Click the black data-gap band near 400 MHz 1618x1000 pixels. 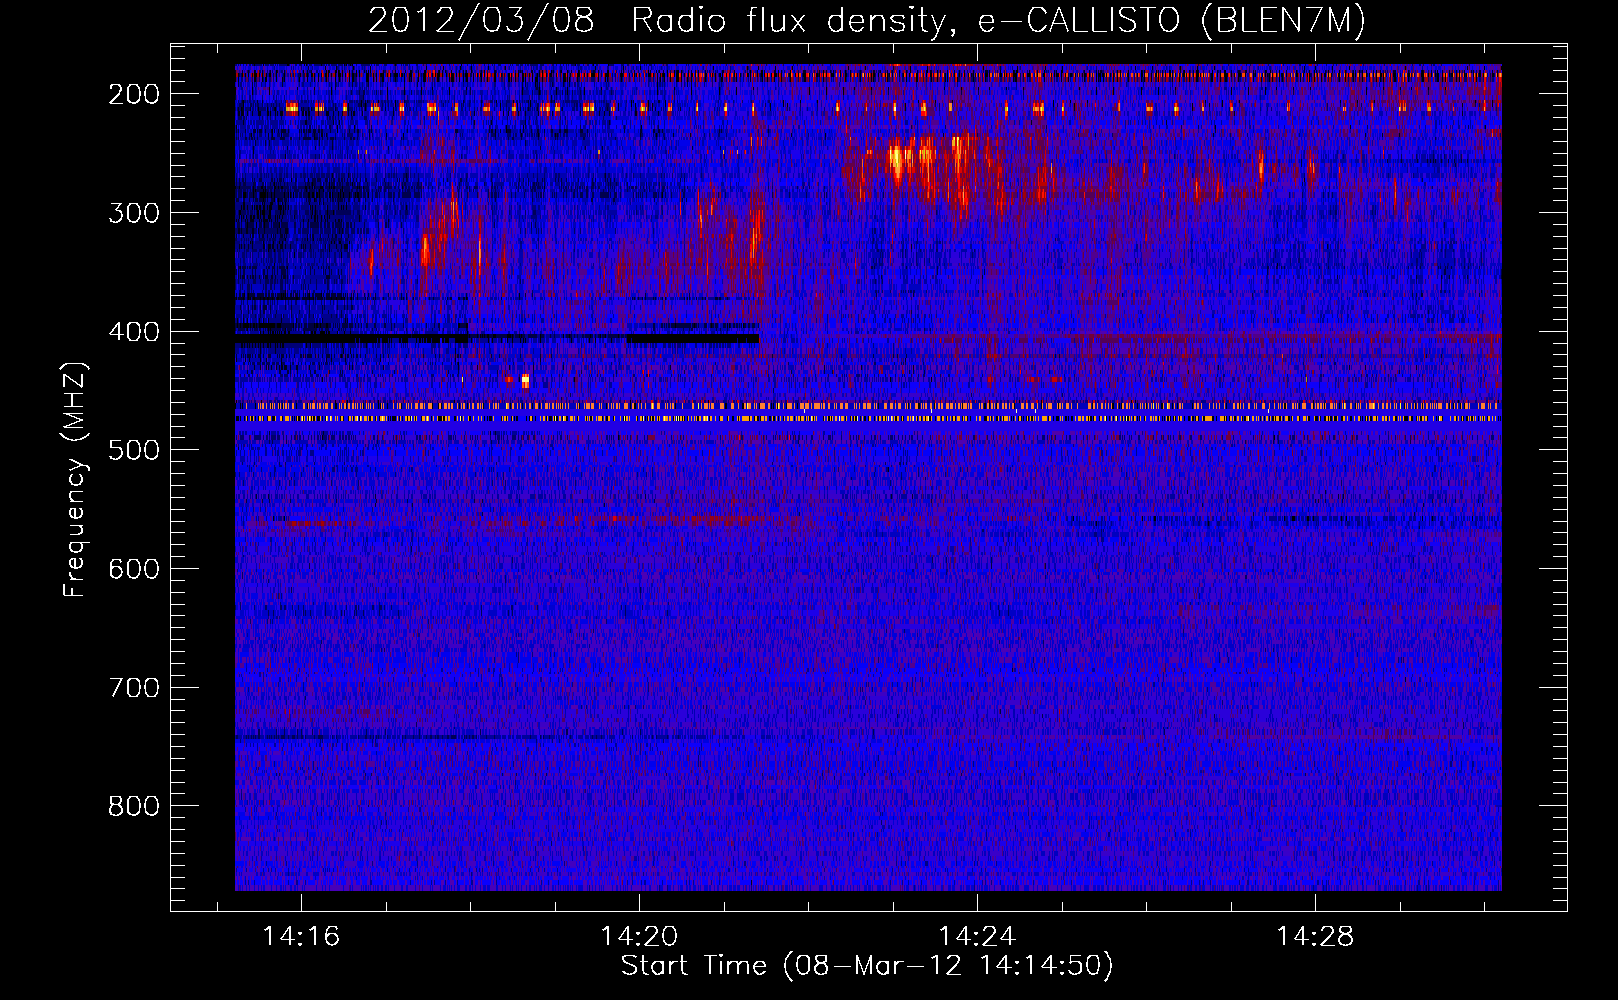pyautogui.click(x=497, y=339)
